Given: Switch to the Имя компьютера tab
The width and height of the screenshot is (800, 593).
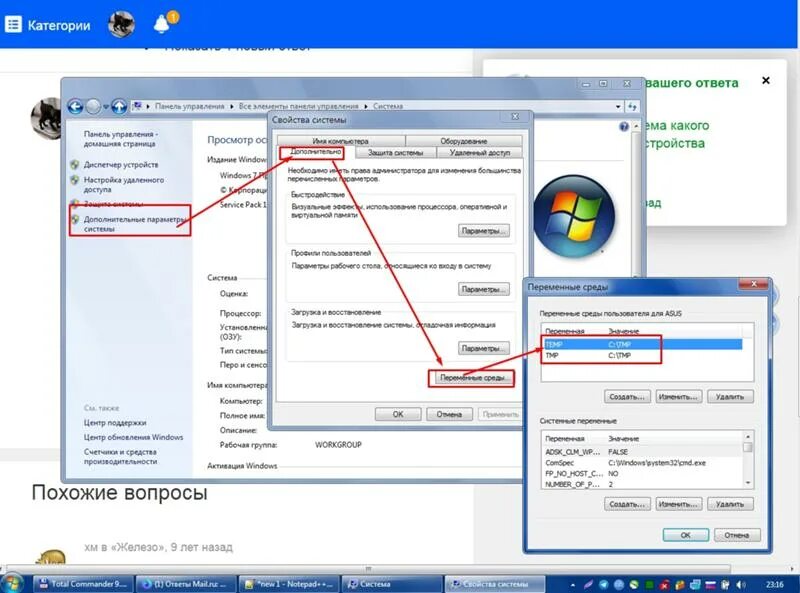Looking at the screenshot, I should coord(340,141).
